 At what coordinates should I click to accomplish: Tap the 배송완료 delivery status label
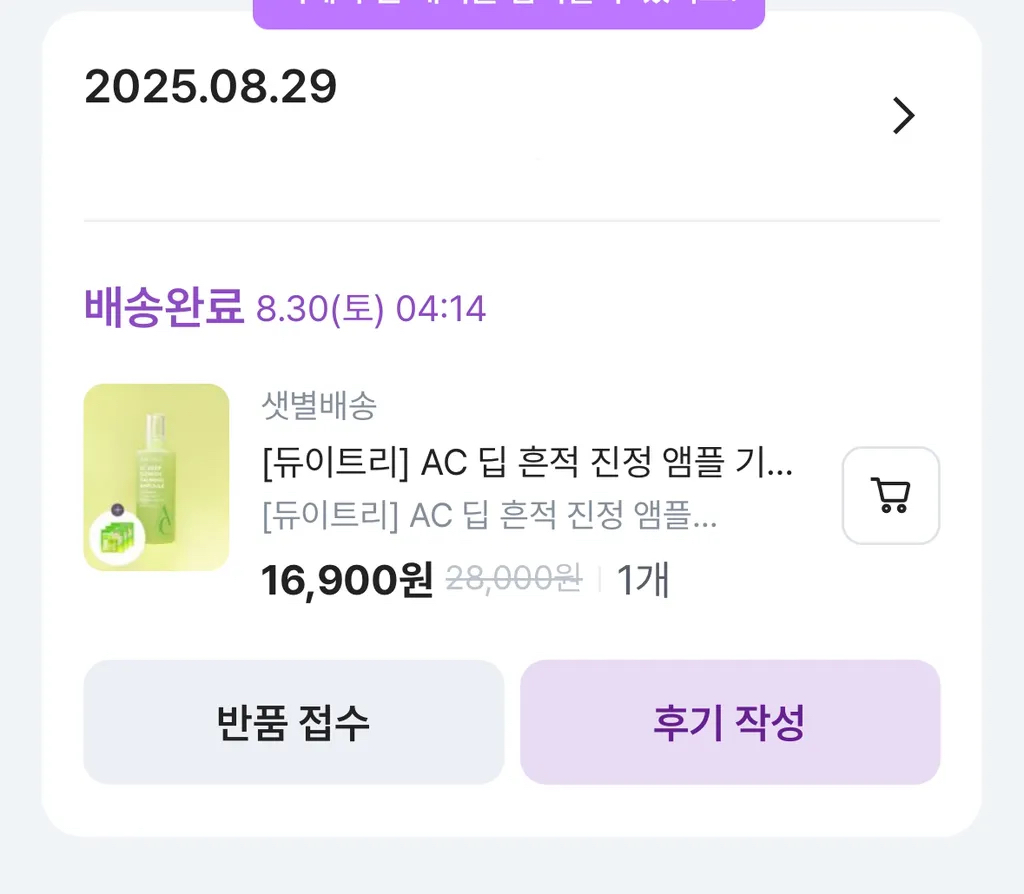click(164, 307)
